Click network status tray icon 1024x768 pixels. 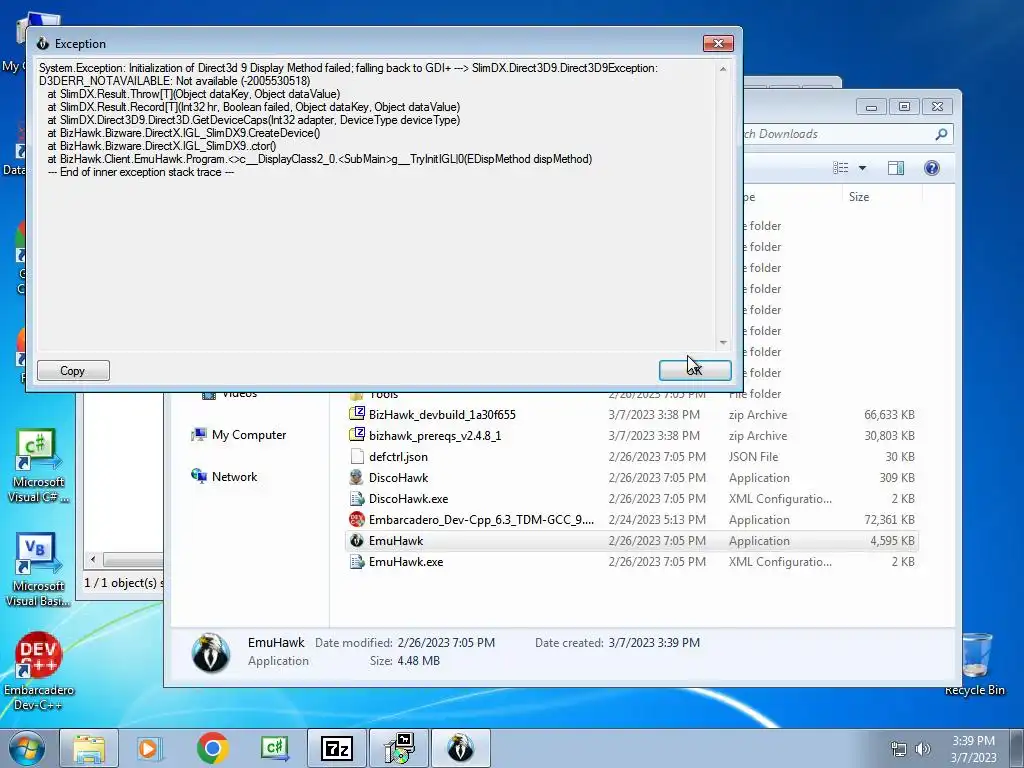point(899,749)
